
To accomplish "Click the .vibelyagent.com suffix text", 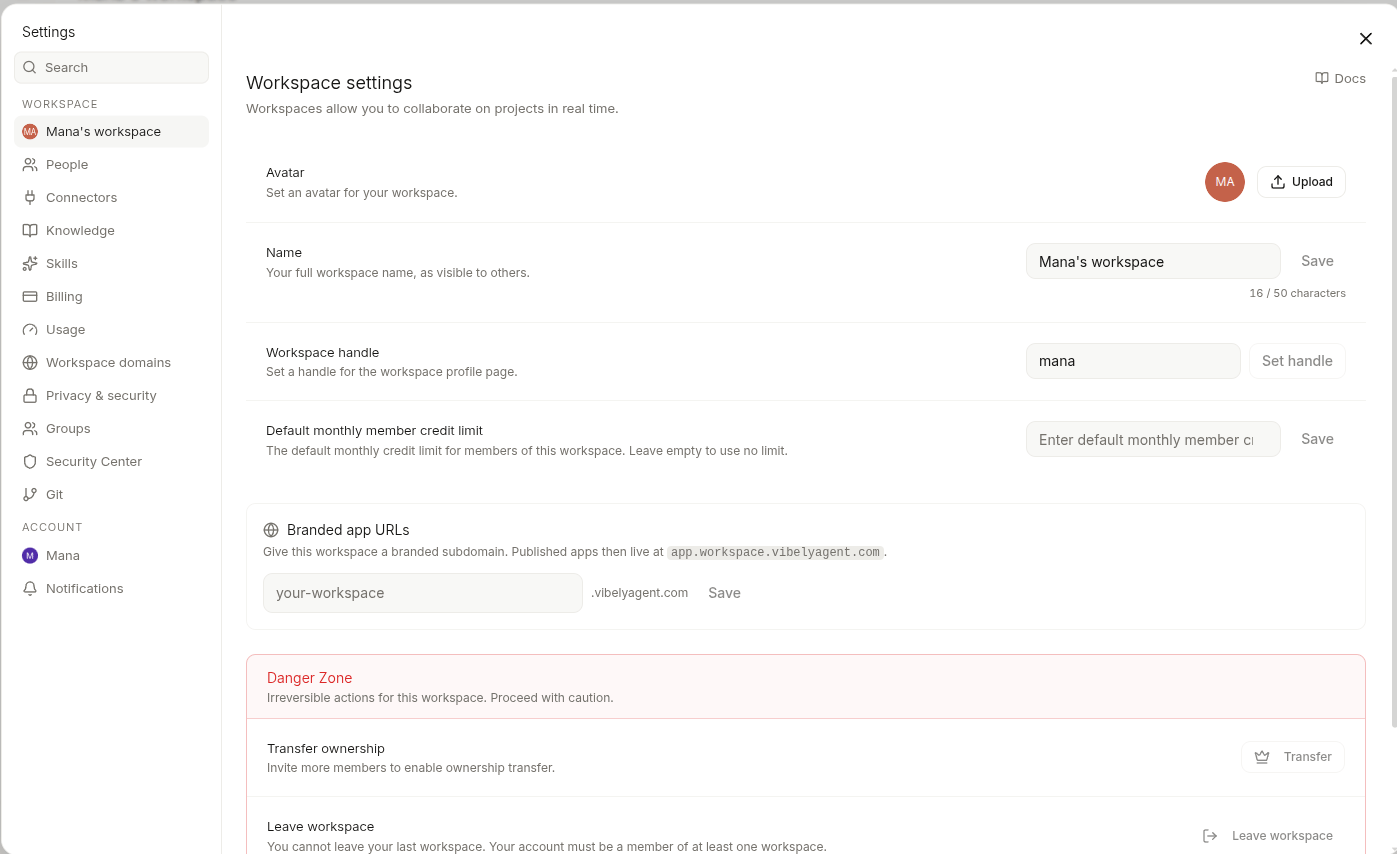I will 640,593.
